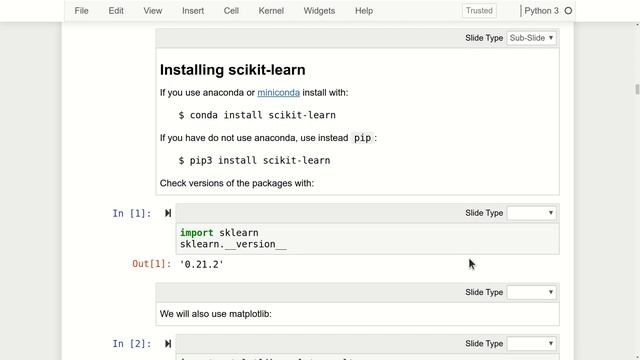
Task: Click the sklearn.__version__ code line
Action: click(x=233, y=244)
